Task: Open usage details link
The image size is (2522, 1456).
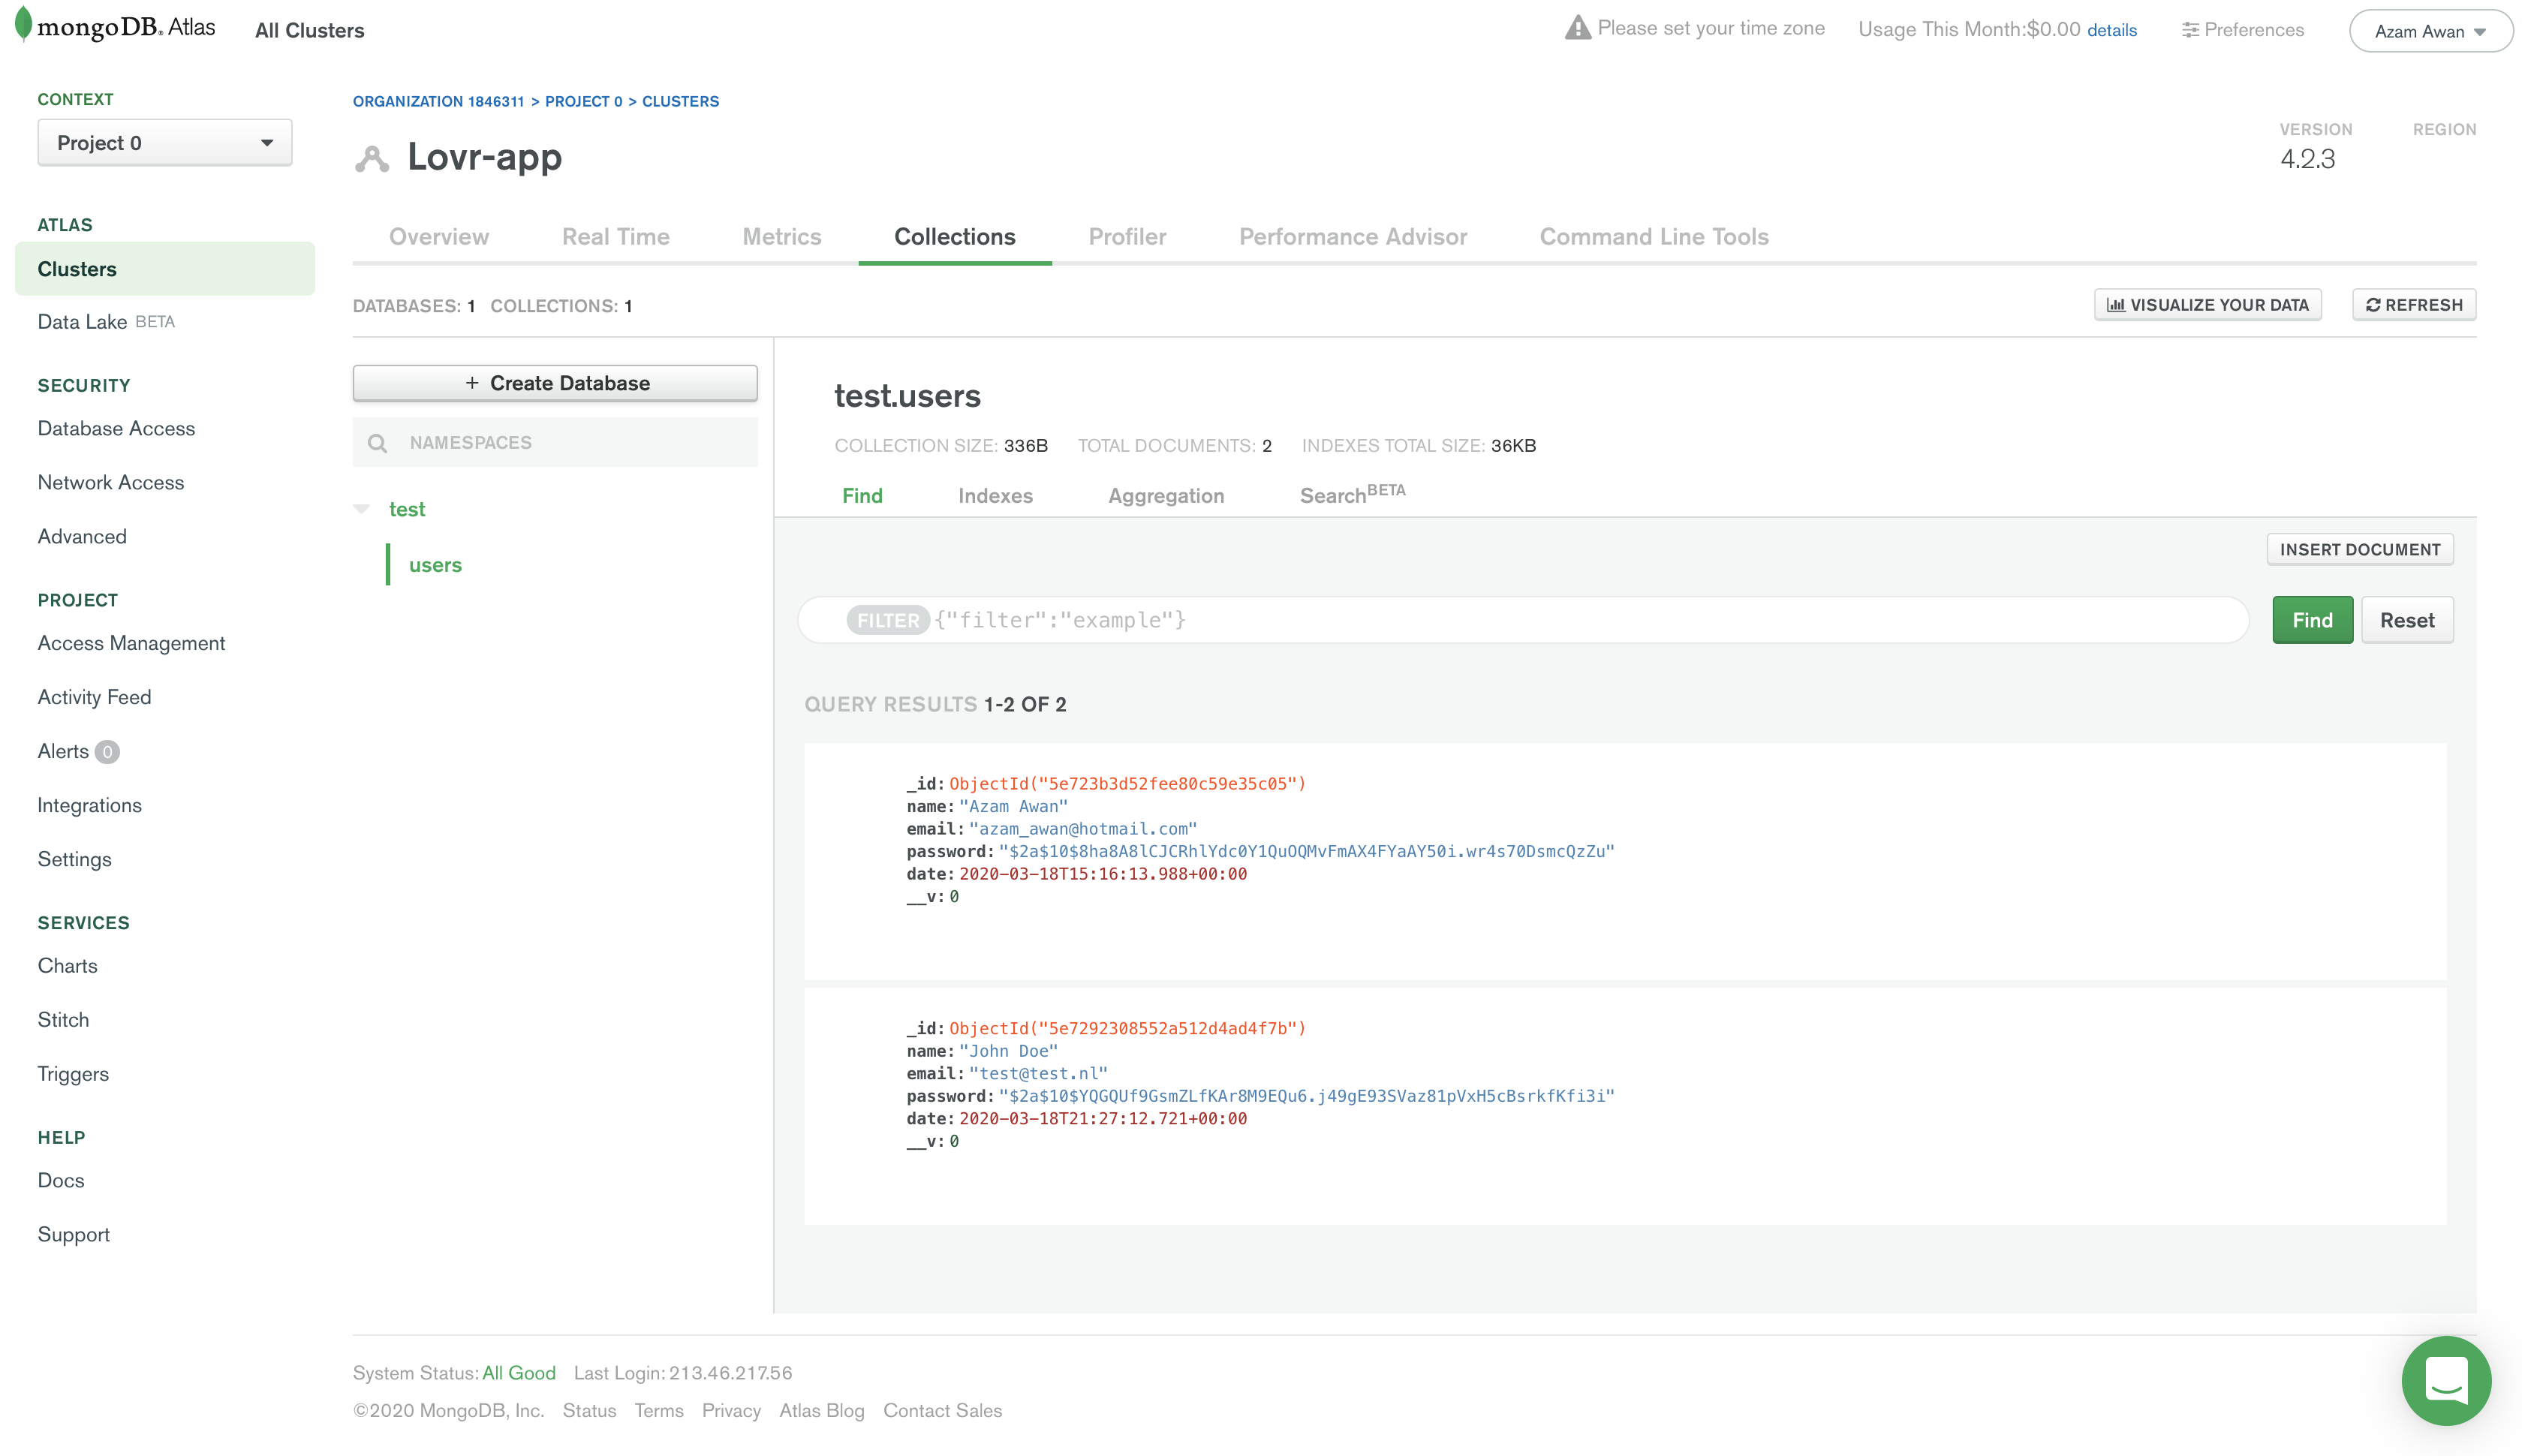Action: [2111, 30]
